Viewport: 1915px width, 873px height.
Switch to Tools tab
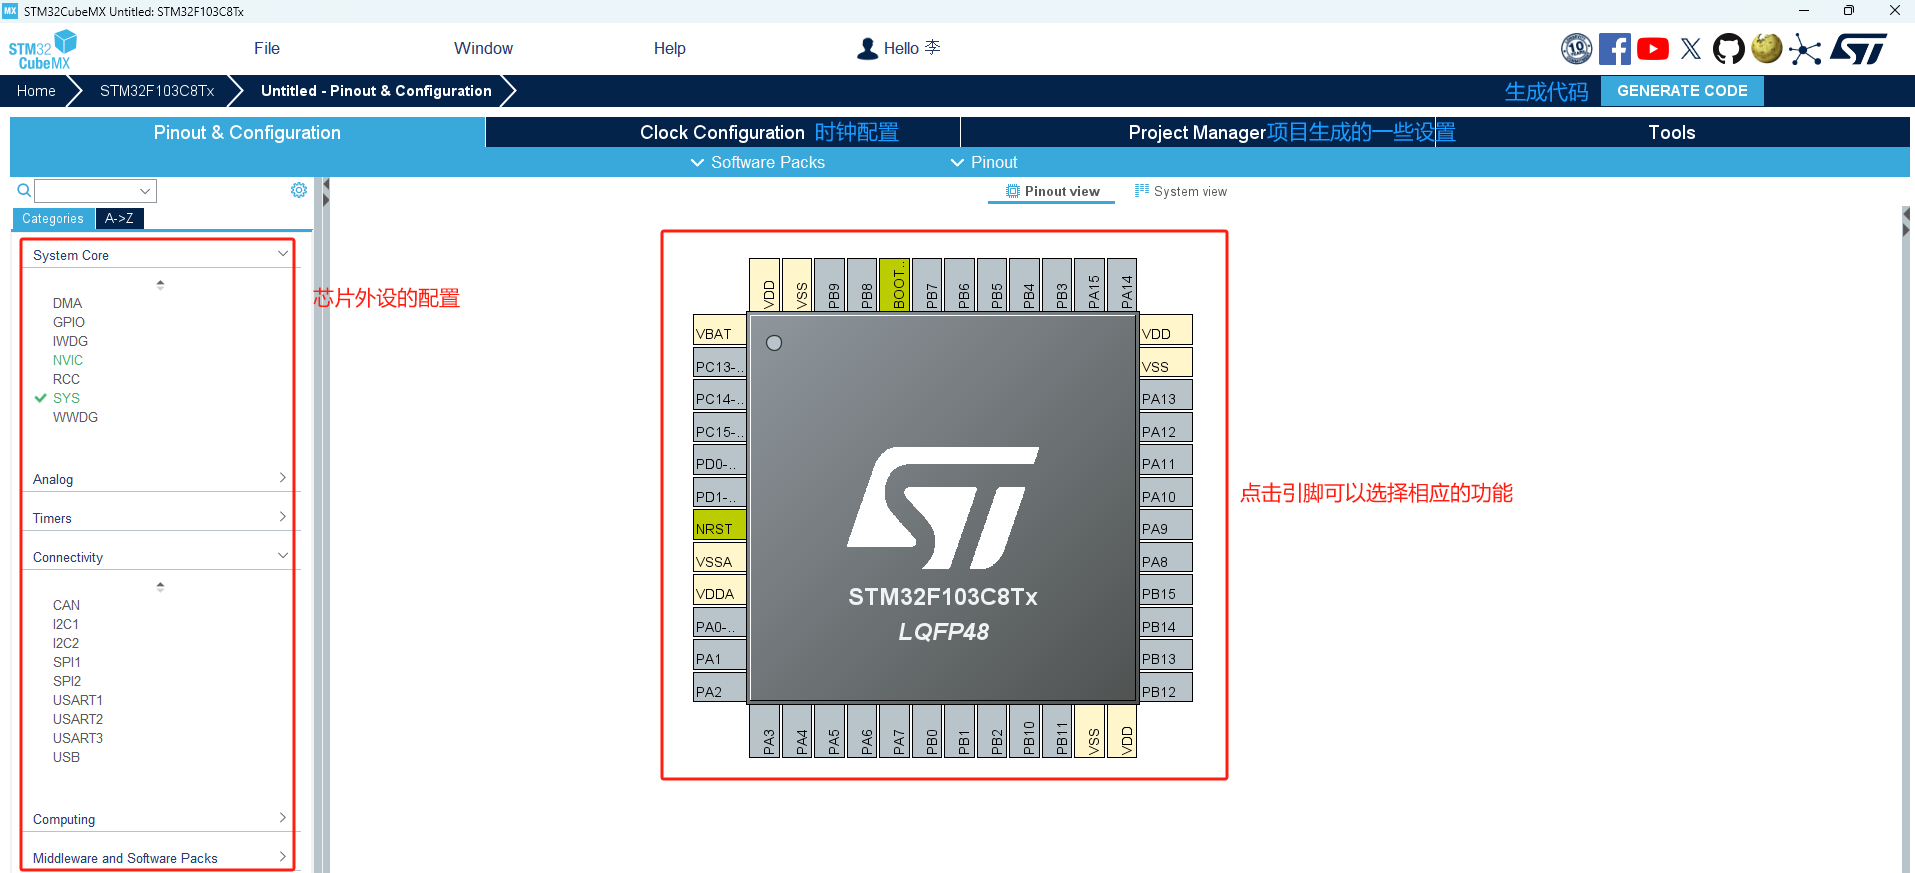1672,132
